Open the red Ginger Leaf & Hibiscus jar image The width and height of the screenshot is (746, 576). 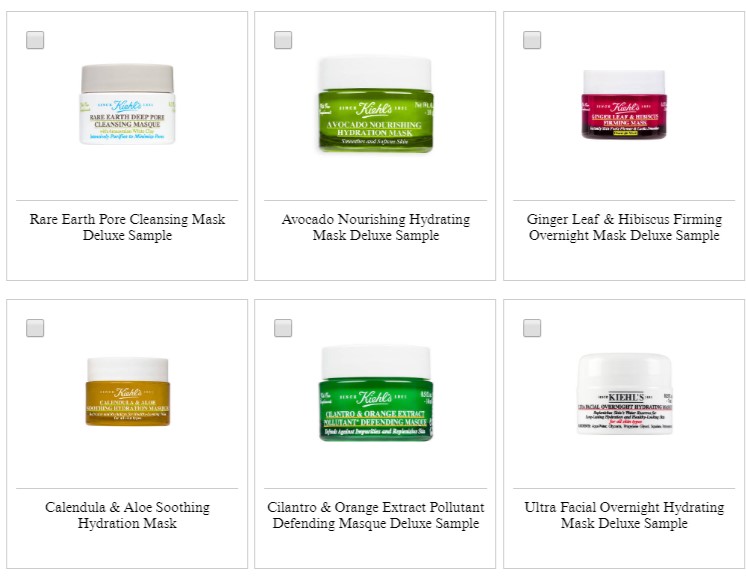(x=624, y=104)
